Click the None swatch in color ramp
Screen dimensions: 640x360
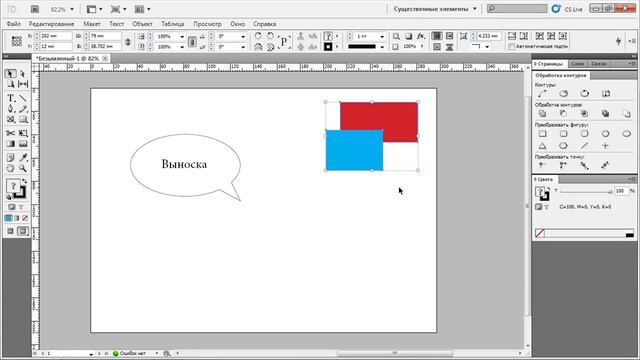tap(540, 233)
